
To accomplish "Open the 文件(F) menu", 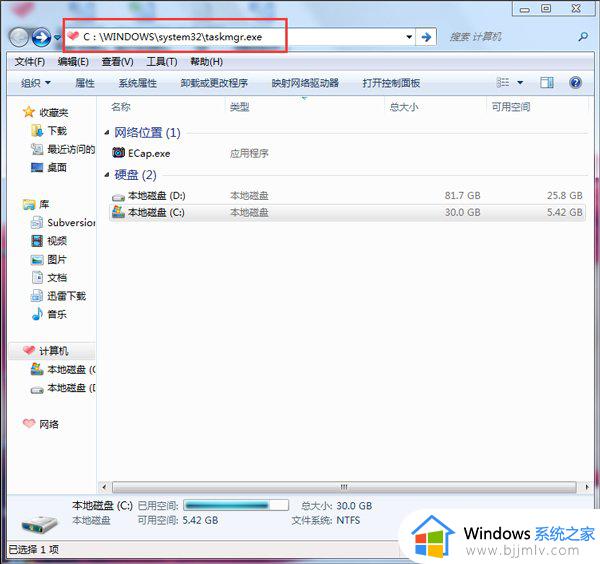I will (29, 62).
